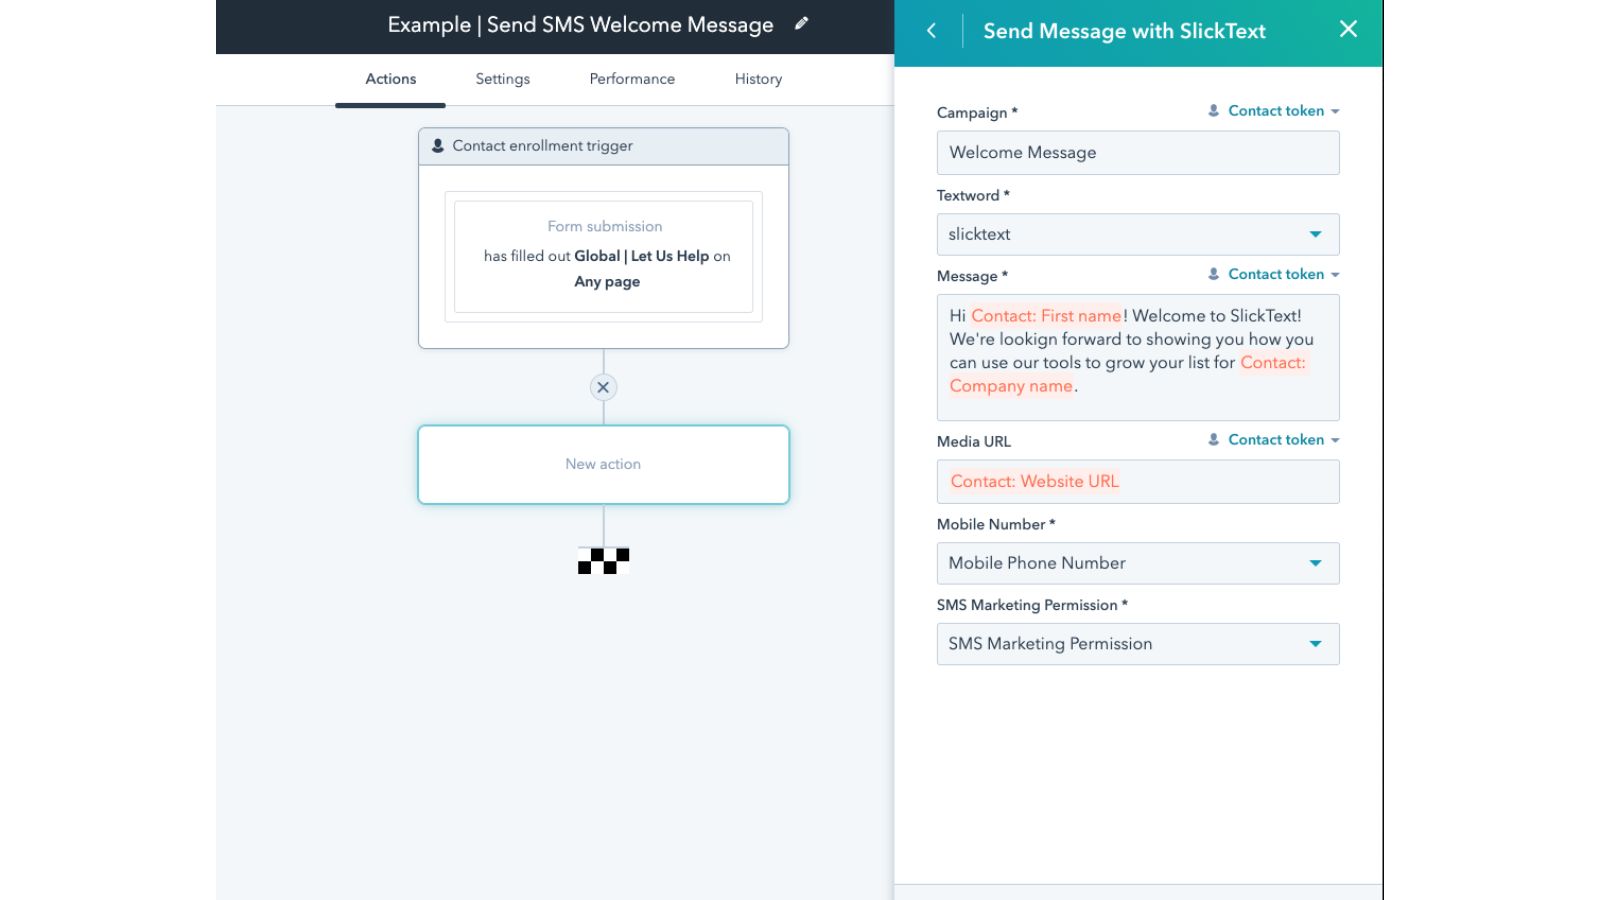The image size is (1600, 900).
Task: Expand the Textword dropdown showing slicktext
Action: coord(1137,234)
